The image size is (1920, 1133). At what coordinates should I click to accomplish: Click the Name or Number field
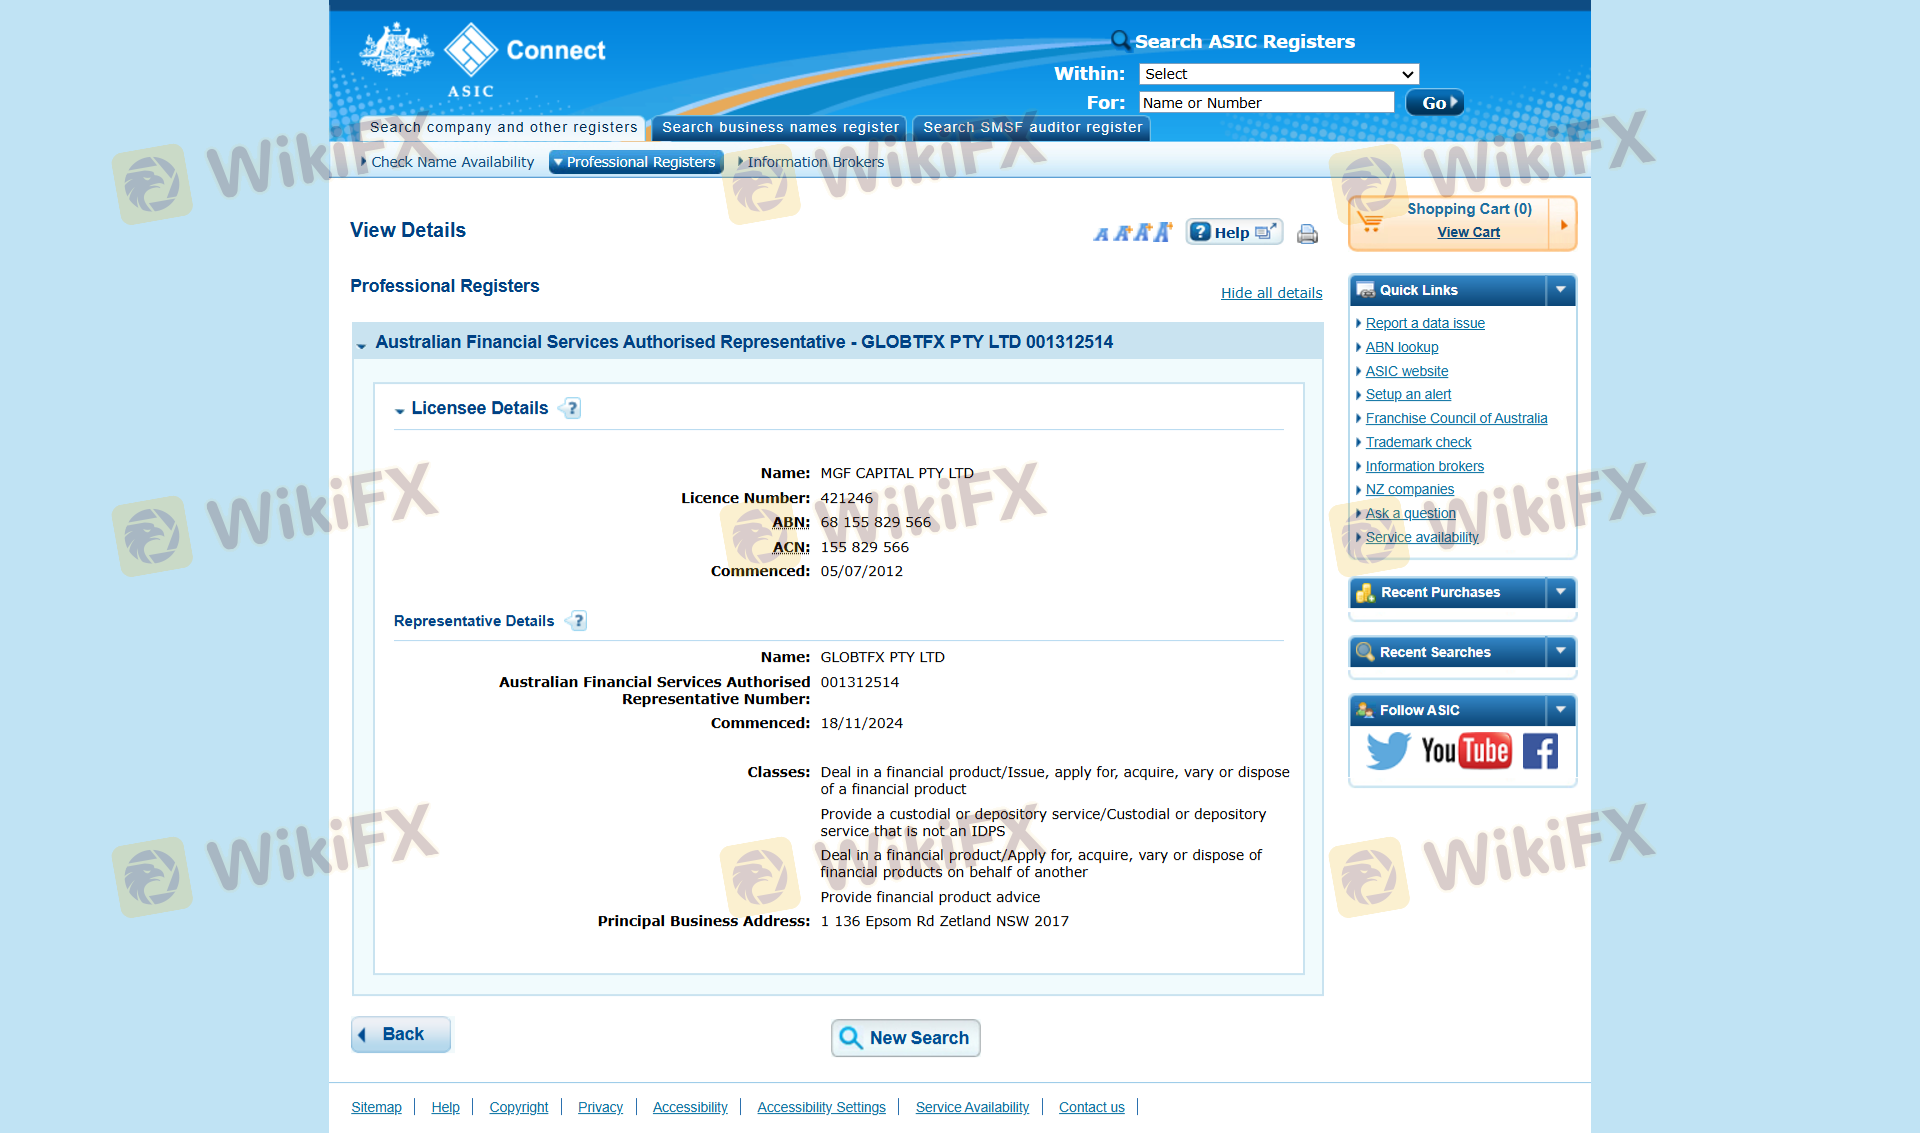click(1266, 103)
